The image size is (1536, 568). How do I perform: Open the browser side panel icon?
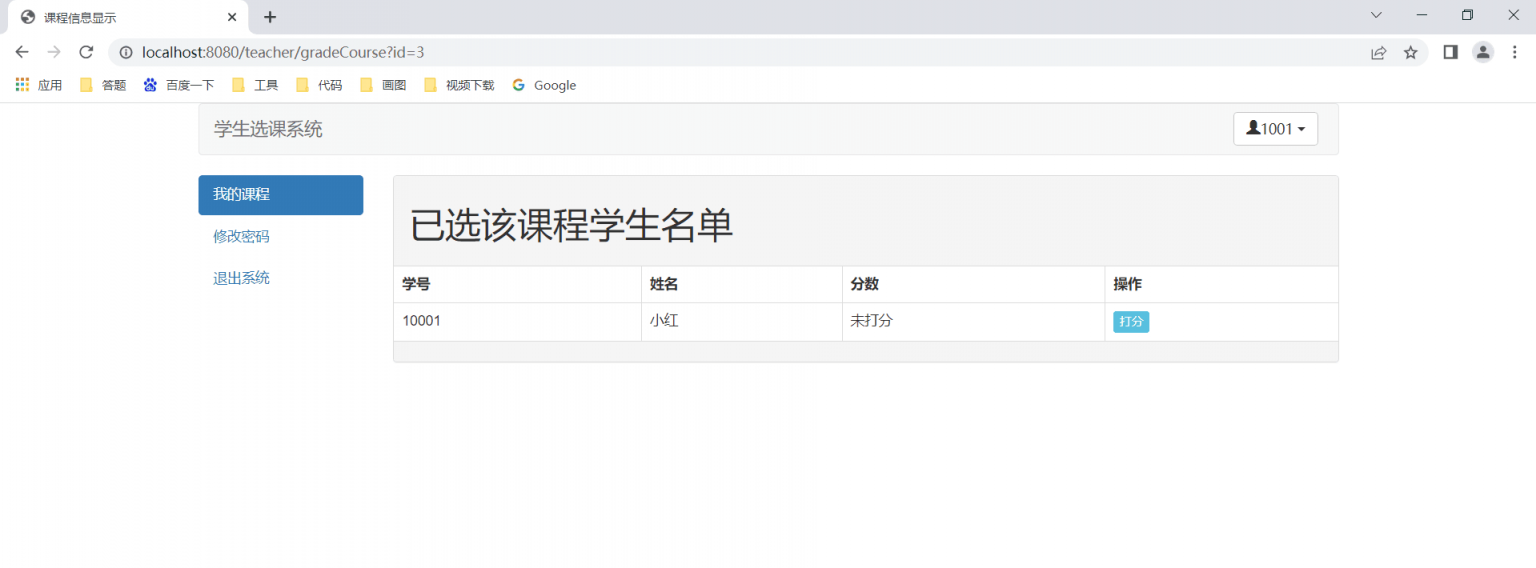point(1451,52)
